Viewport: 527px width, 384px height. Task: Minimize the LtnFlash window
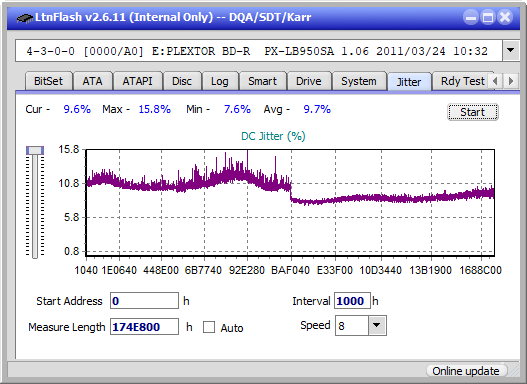point(471,17)
